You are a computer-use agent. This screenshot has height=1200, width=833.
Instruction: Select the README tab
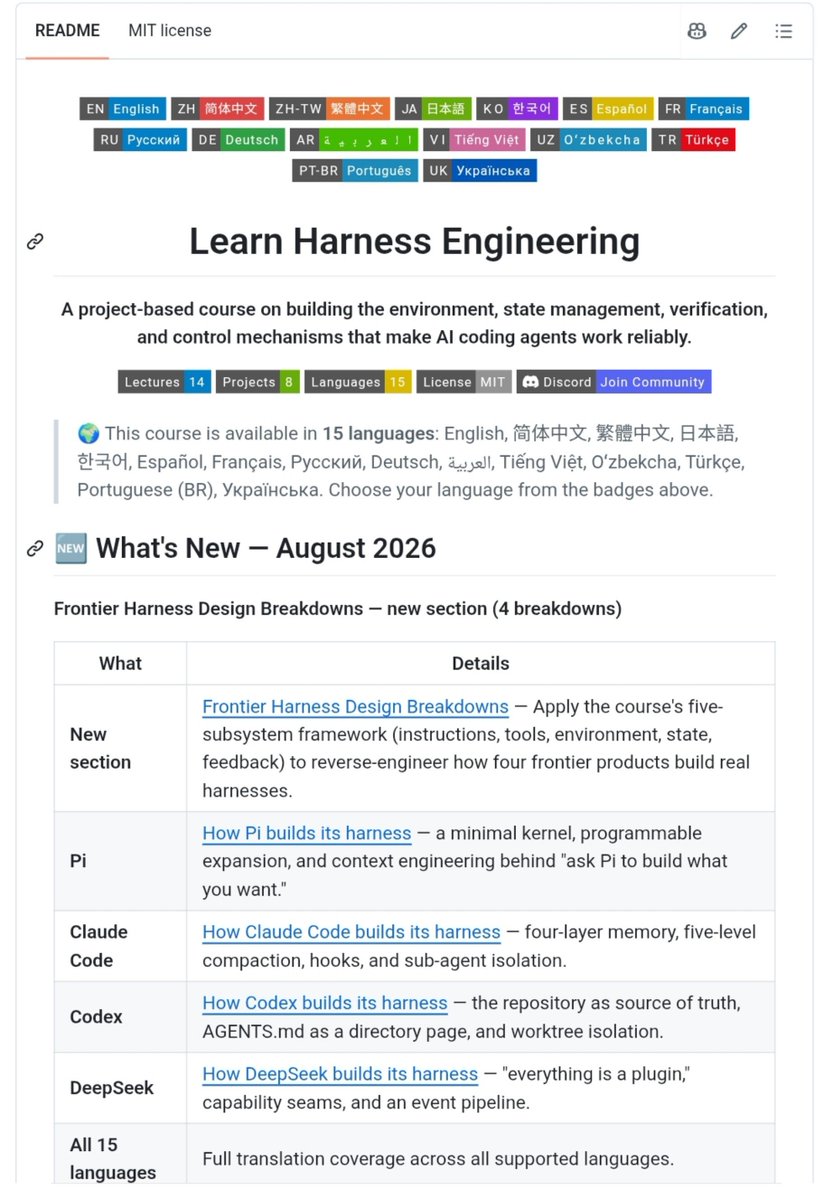pos(67,31)
